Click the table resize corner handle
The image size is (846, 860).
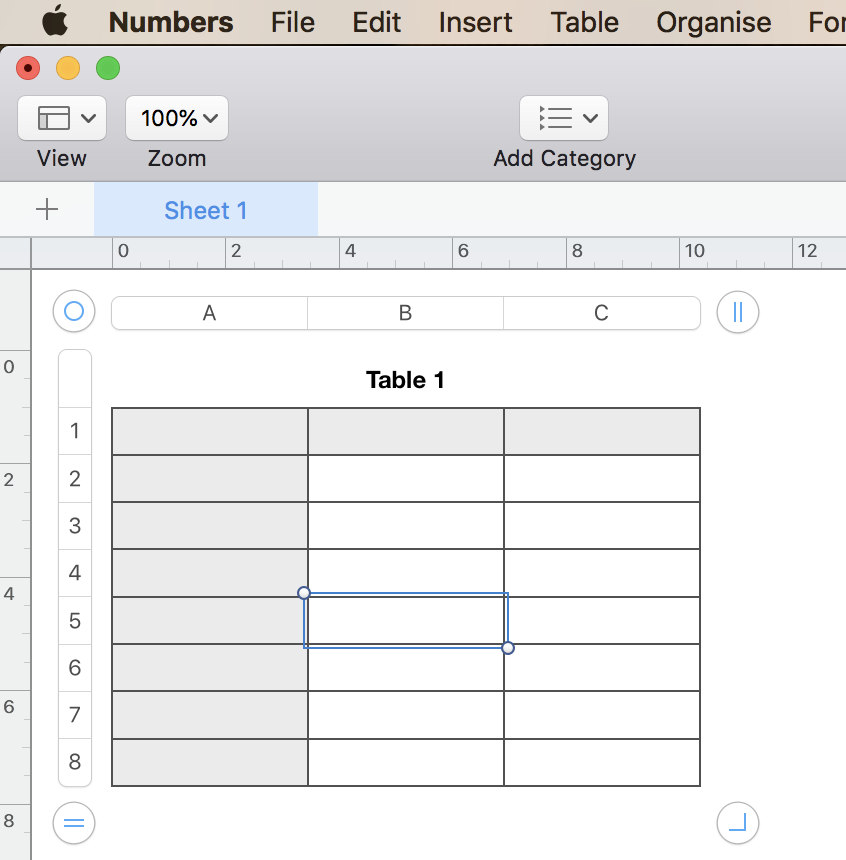[x=738, y=823]
